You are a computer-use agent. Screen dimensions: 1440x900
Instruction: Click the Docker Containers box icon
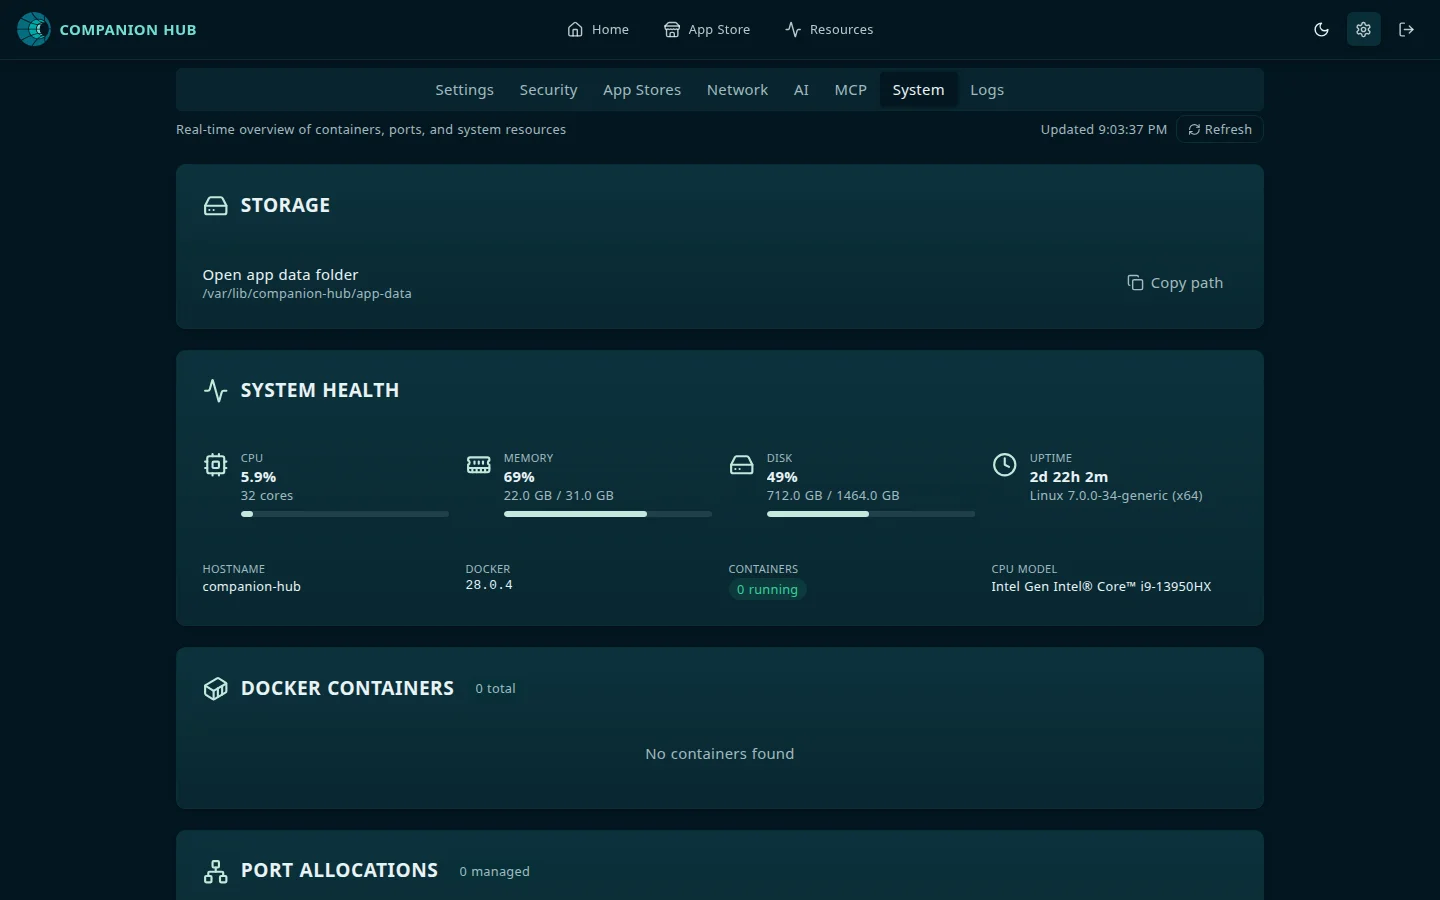[x=216, y=689]
